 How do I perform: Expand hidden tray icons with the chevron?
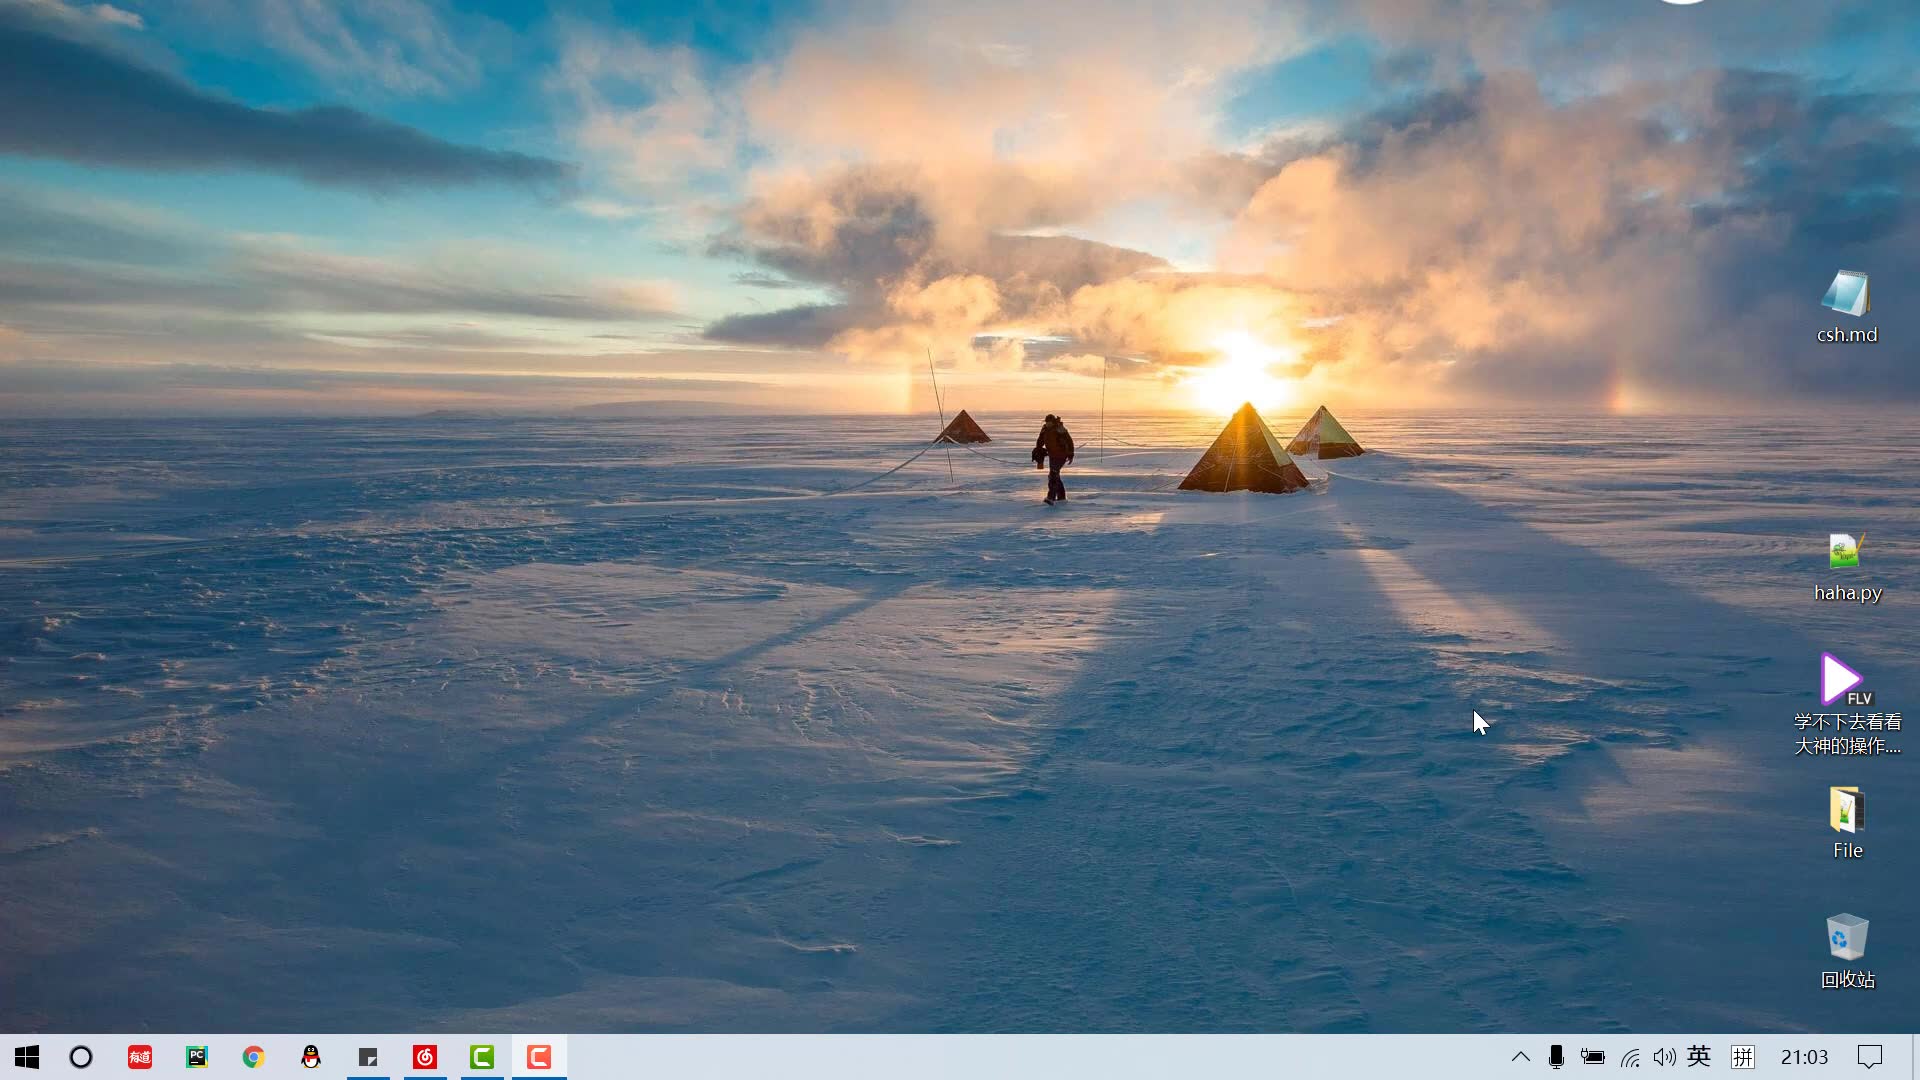coord(1520,1057)
